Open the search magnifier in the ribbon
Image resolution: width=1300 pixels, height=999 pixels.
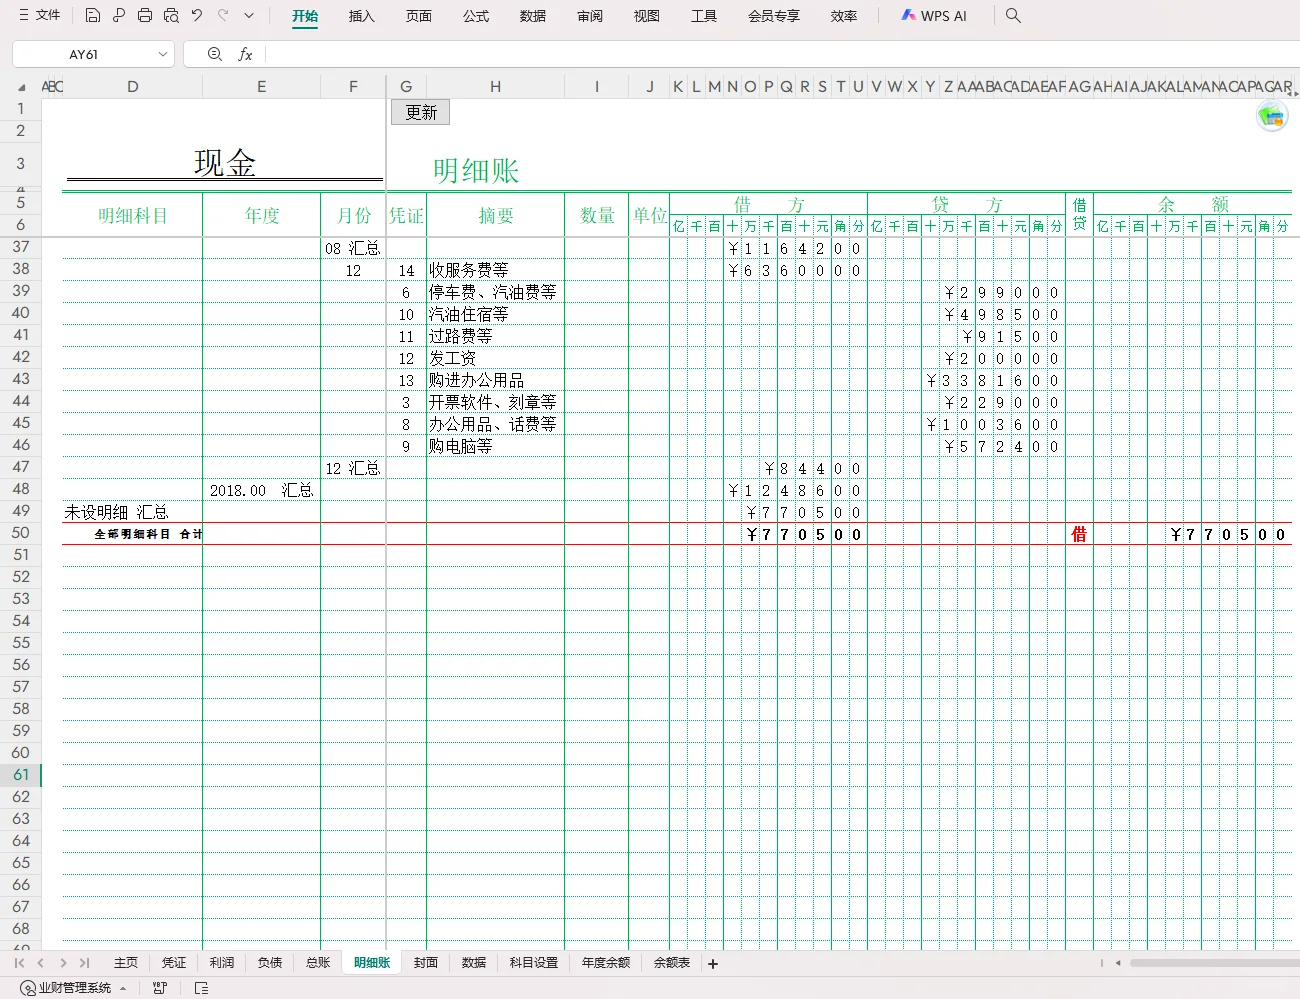(1013, 15)
